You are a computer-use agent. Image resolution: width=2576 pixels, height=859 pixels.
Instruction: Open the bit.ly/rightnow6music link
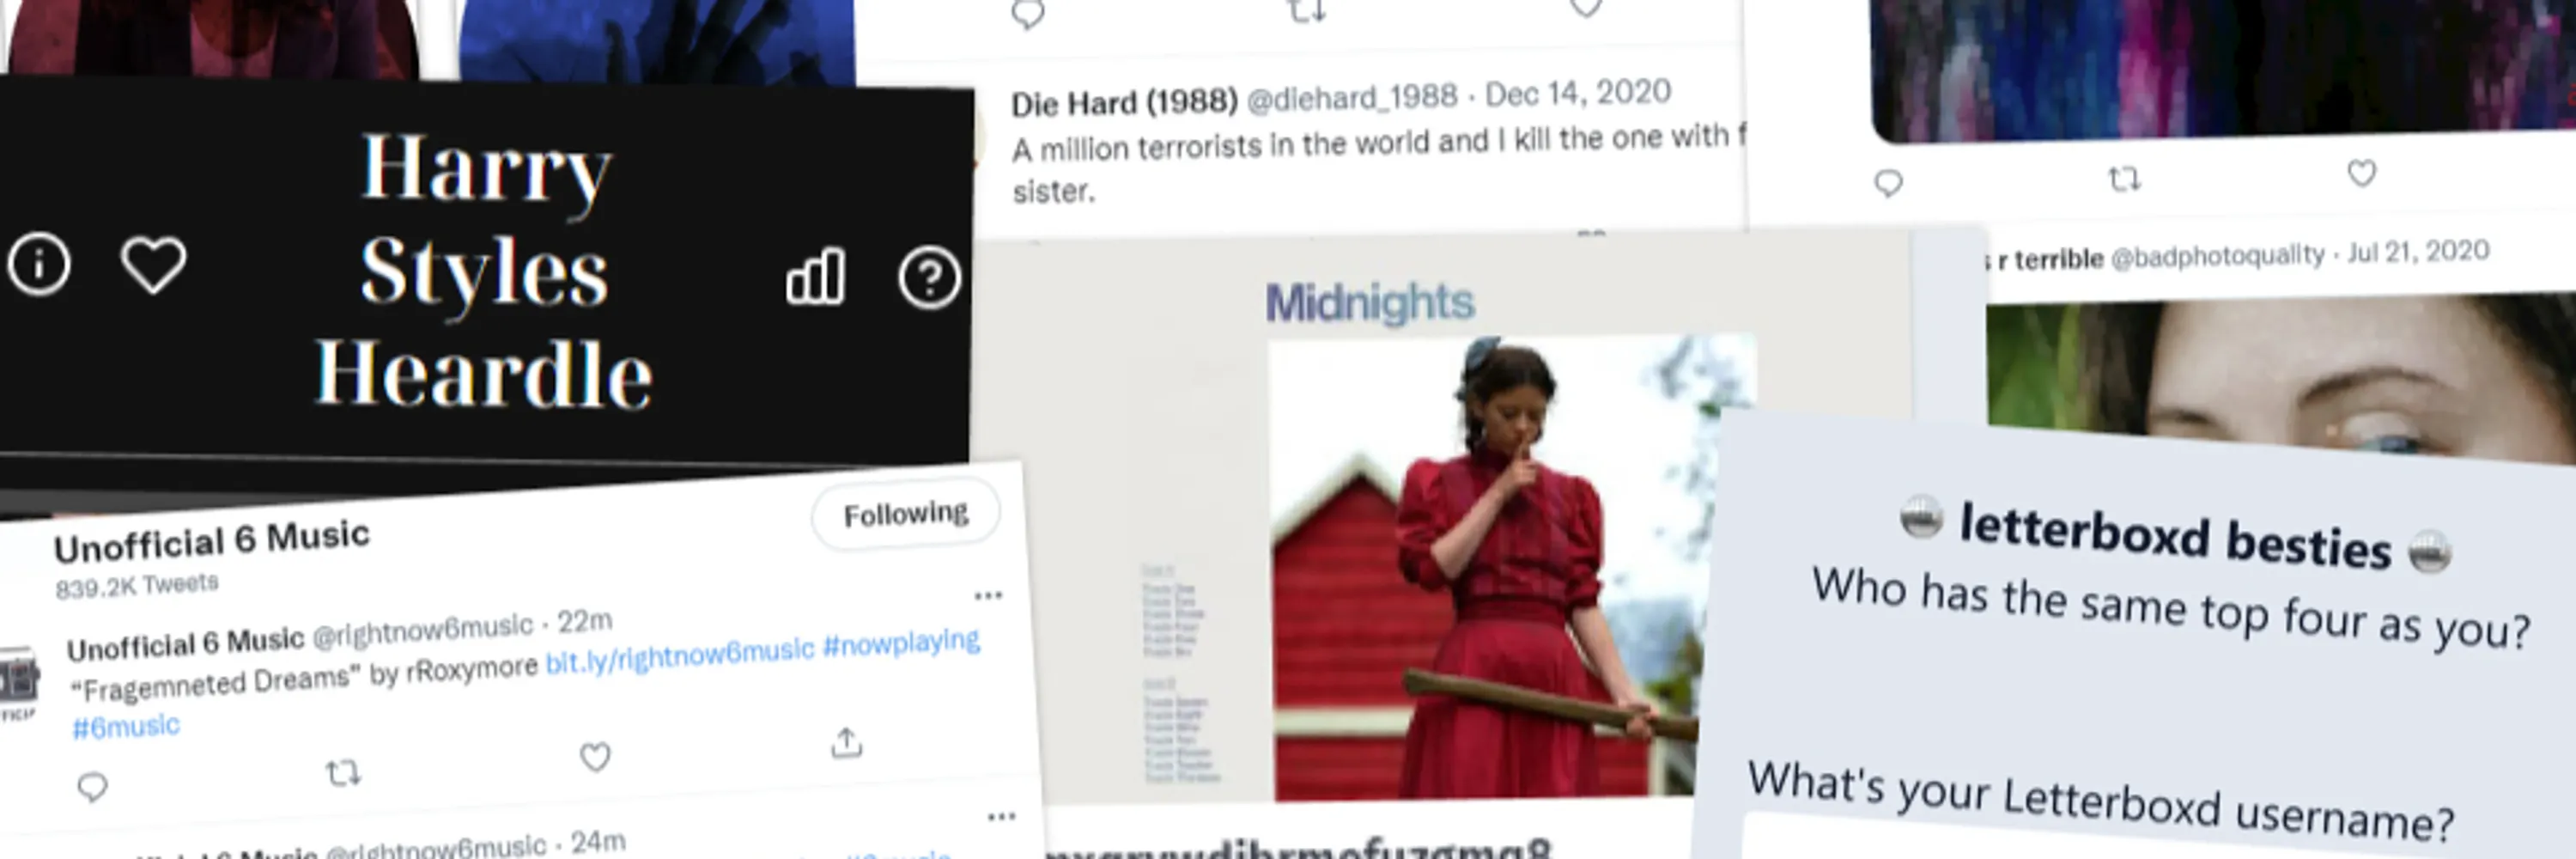click(x=680, y=656)
